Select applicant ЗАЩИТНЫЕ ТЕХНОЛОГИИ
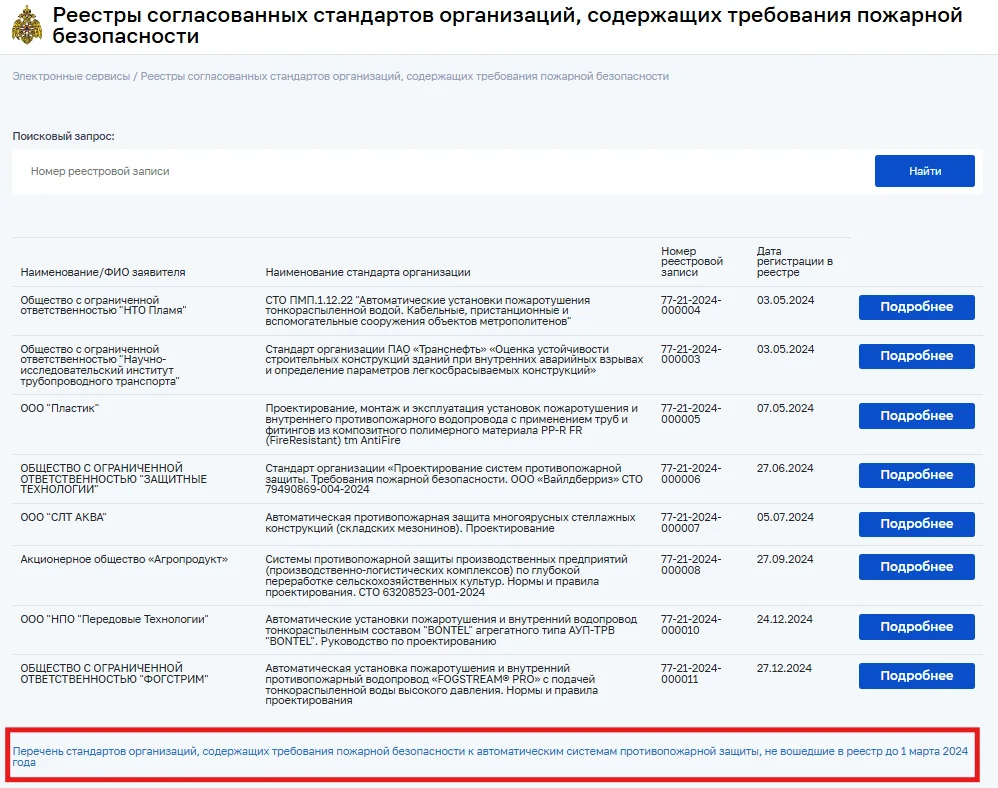 click(x=113, y=479)
